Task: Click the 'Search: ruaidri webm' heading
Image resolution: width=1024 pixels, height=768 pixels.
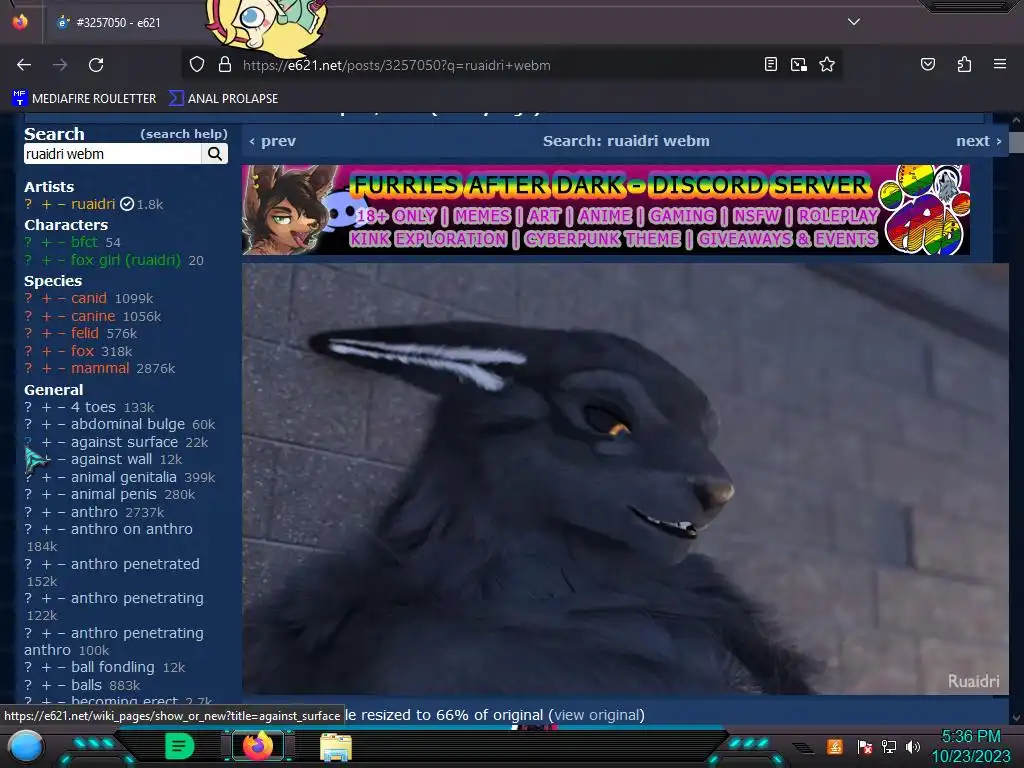Action: click(626, 141)
